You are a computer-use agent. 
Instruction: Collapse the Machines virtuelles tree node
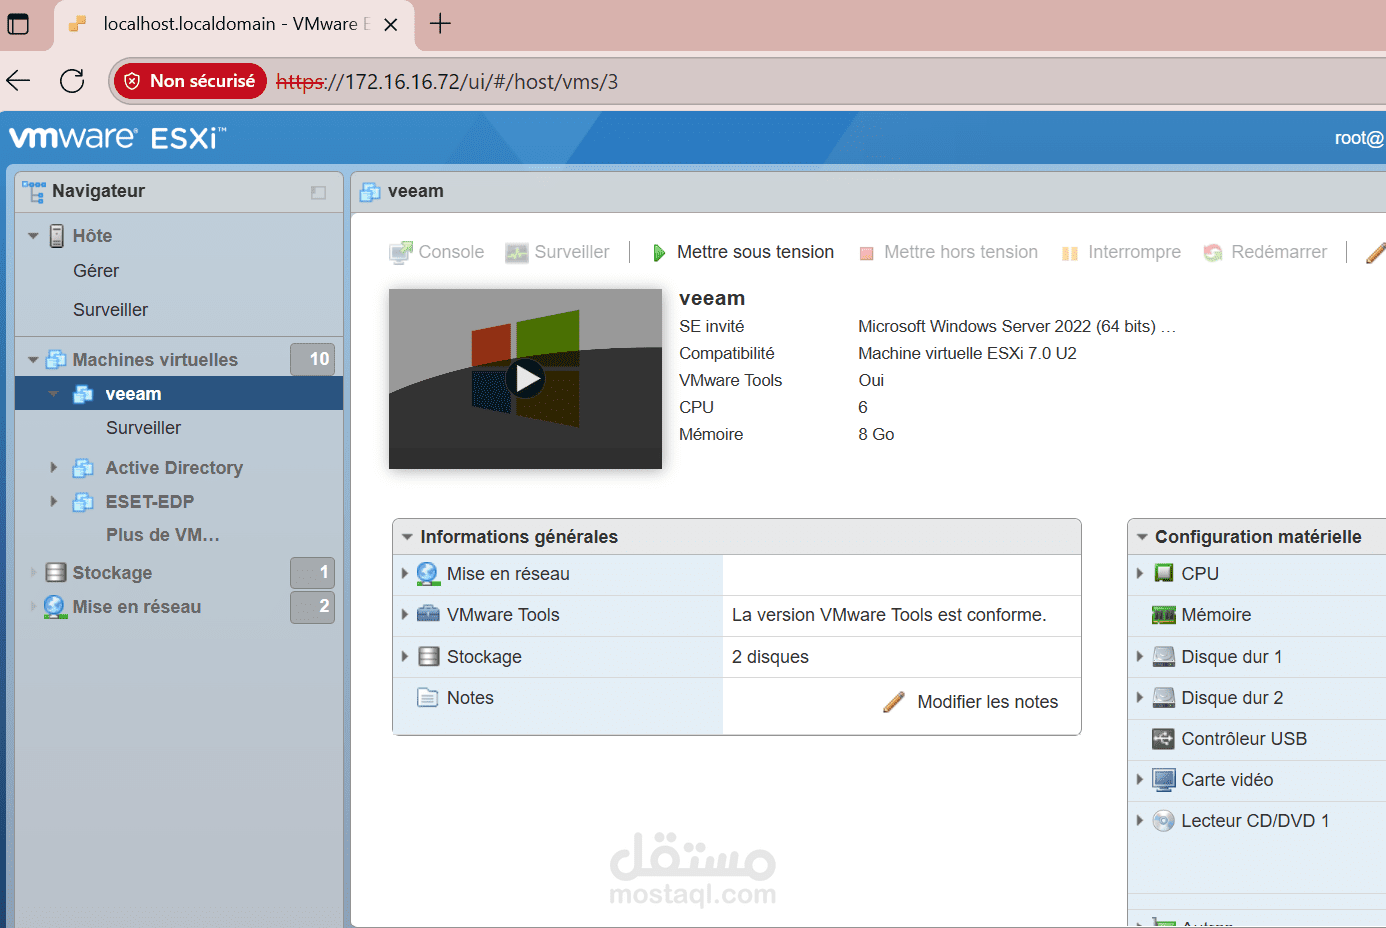tap(33, 360)
